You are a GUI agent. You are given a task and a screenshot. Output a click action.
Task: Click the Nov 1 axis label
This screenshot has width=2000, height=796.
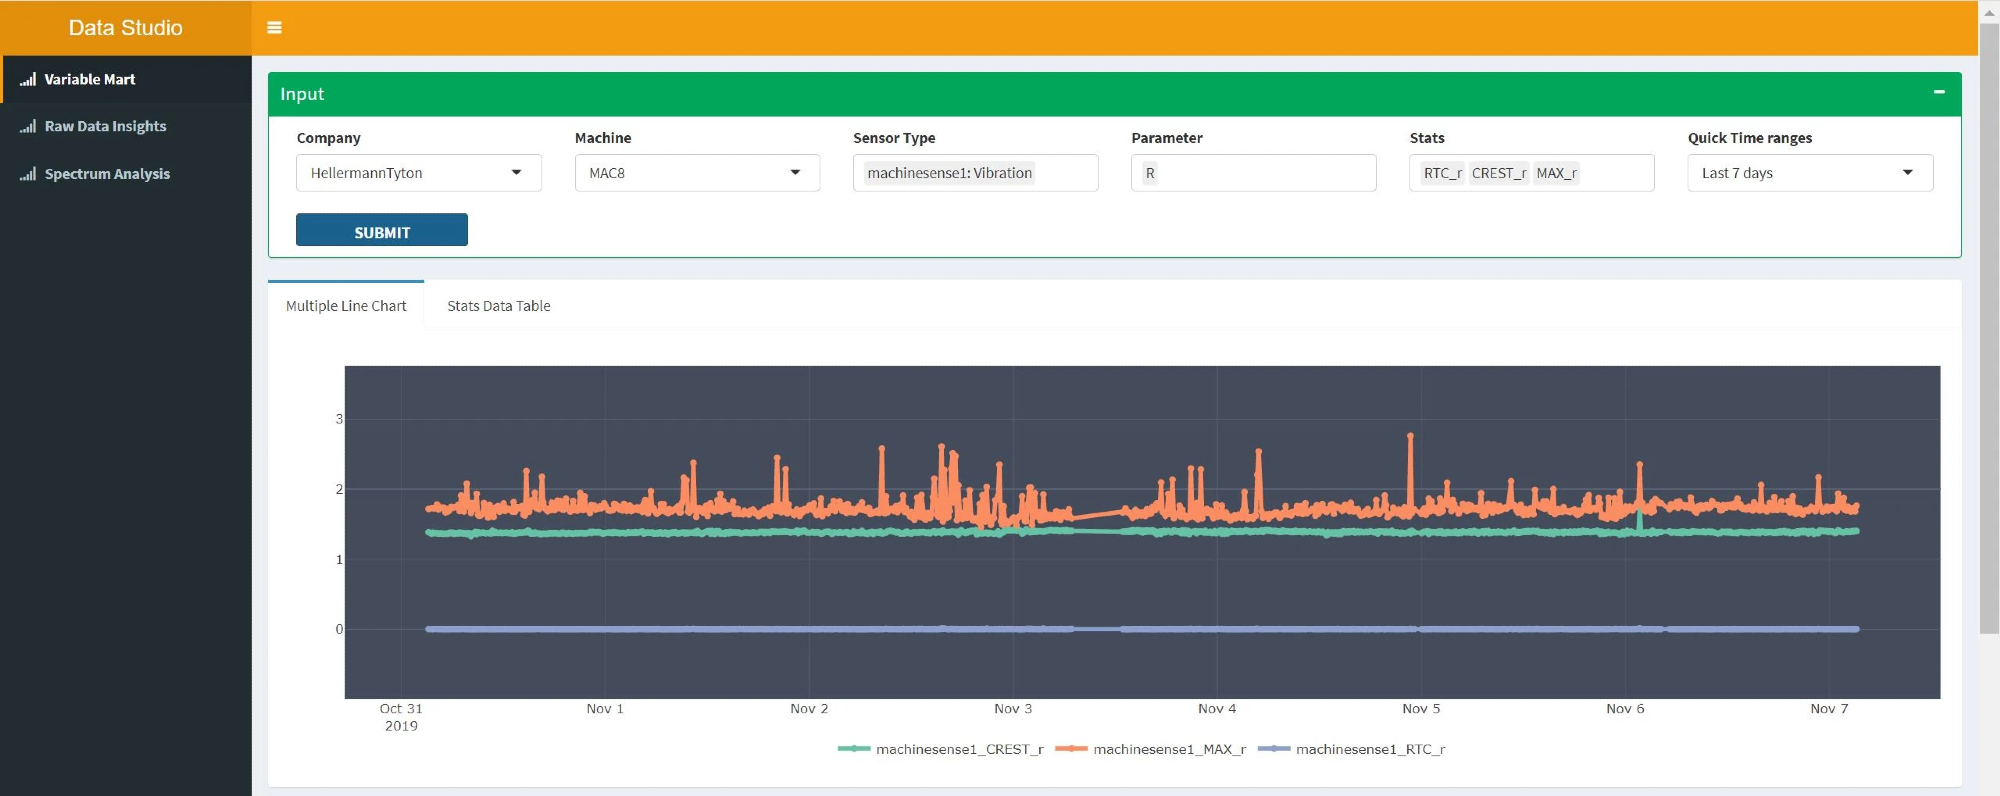[605, 709]
